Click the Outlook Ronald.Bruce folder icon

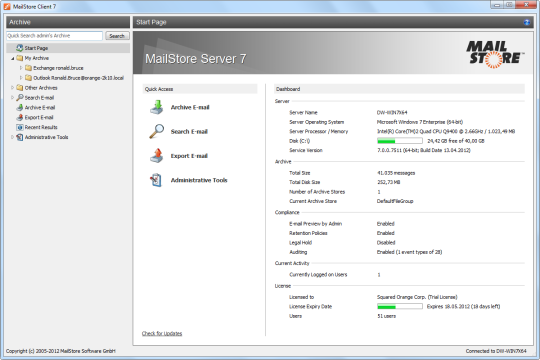coord(29,78)
